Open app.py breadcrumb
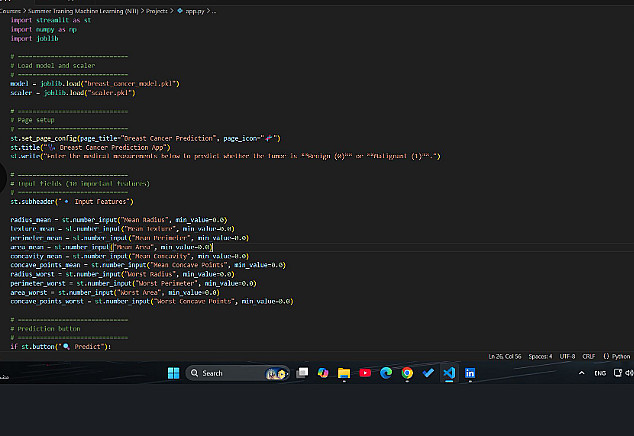Screen dimensions: 634x436 (195, 11)
